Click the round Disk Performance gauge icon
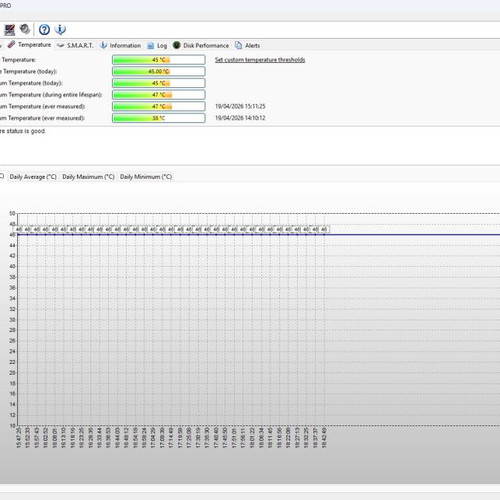Viewport: 500px width, 500px height. coord(177,45)
